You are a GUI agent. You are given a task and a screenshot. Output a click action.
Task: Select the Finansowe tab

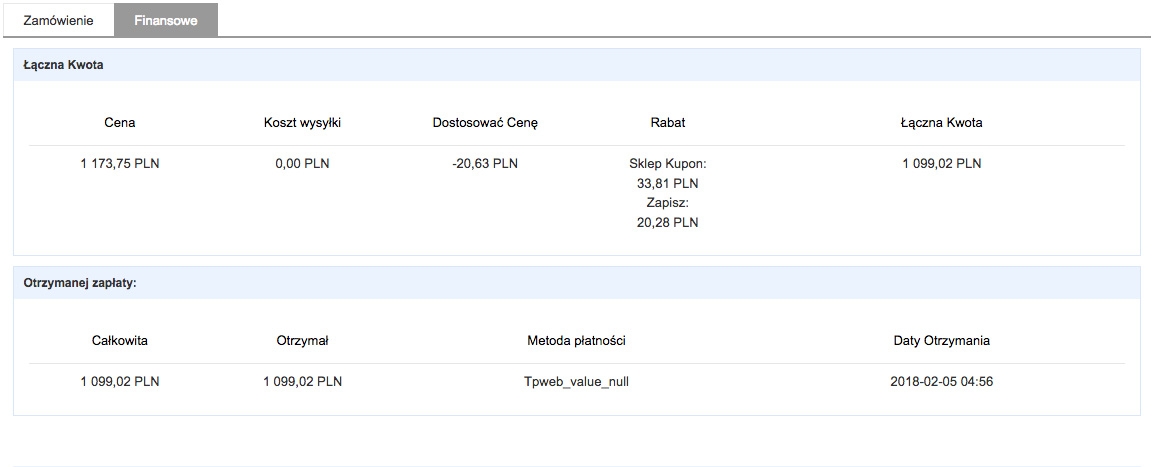tap(166, 21)
